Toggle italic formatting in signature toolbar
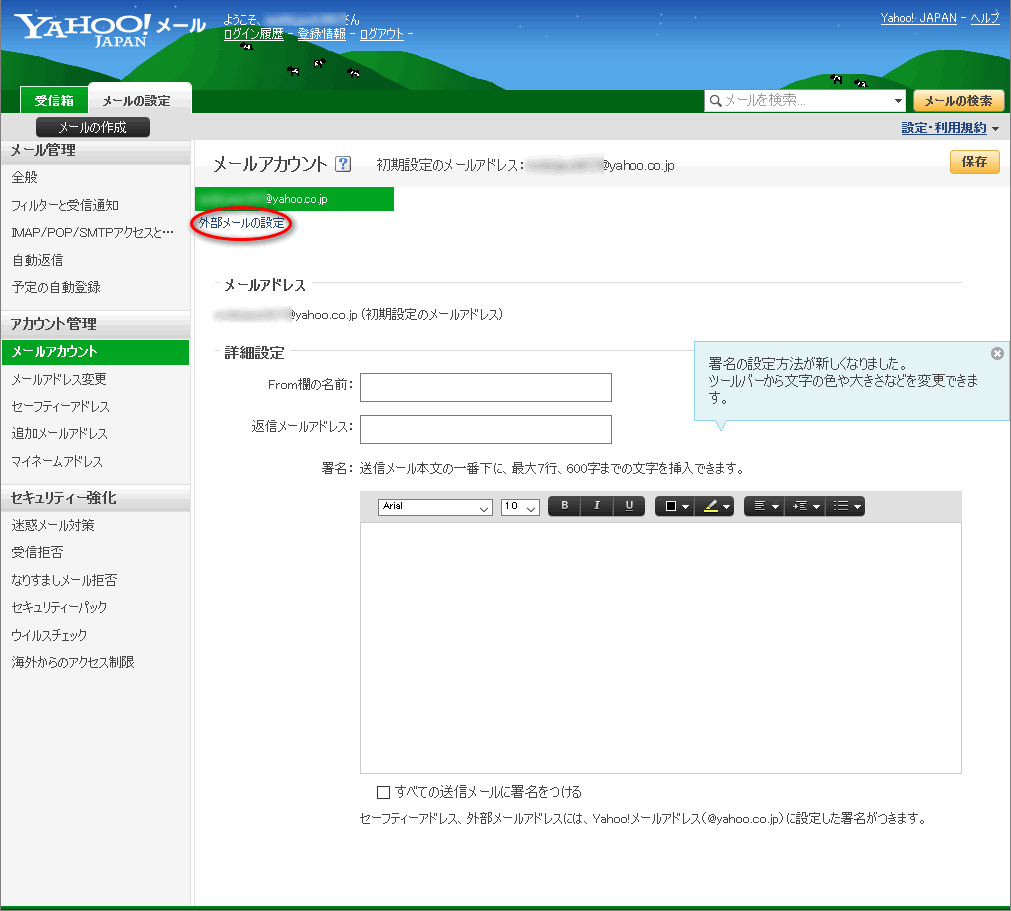This screenshot has height=911, width=1011. pyautogui.click(x=597, y=506)
